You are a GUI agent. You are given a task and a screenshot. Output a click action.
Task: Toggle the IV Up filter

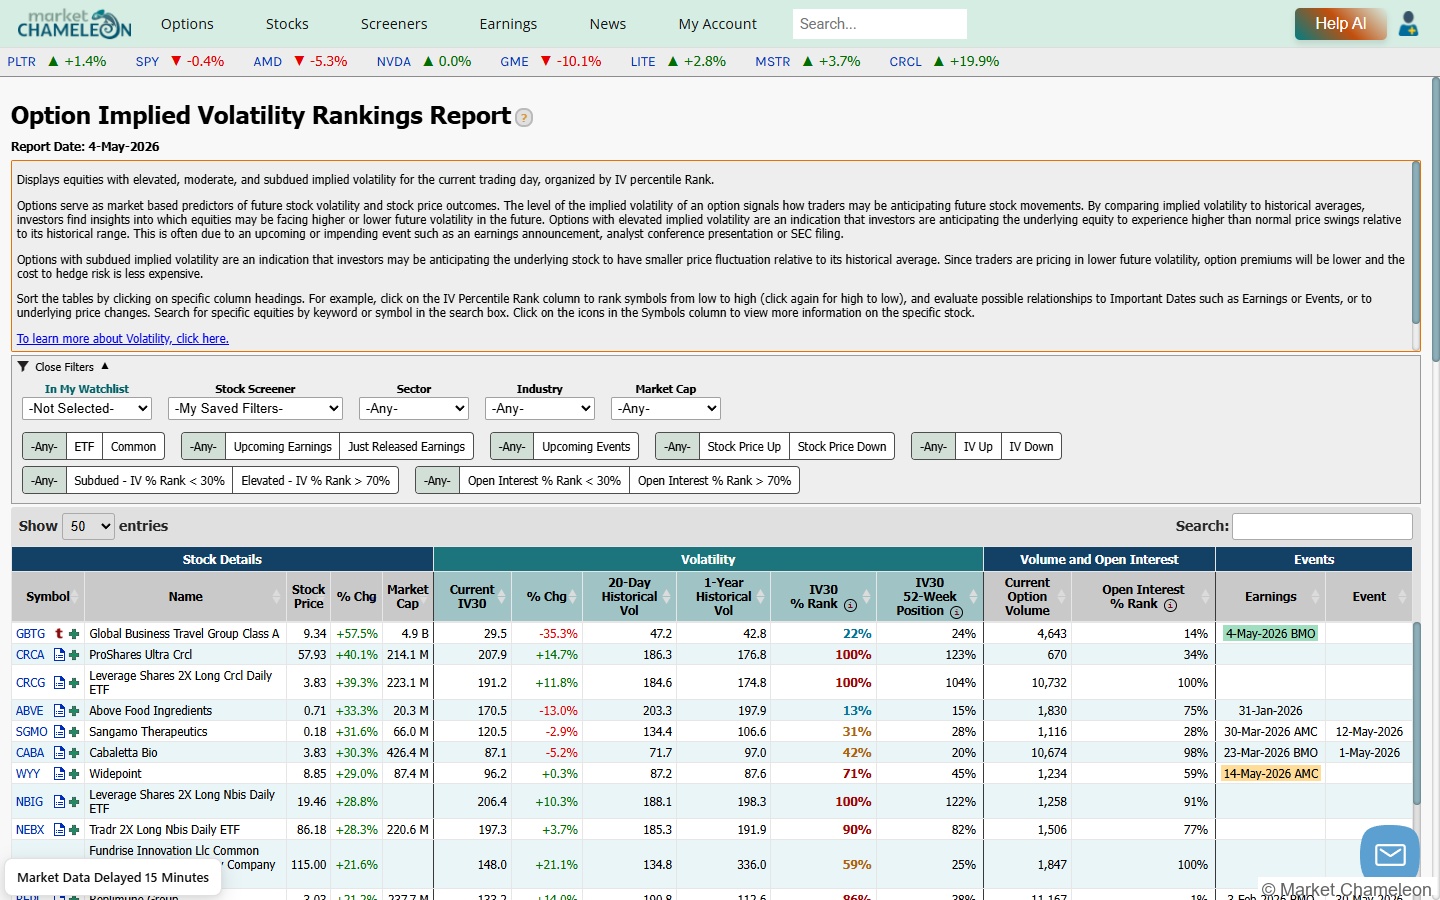[978, 447]
